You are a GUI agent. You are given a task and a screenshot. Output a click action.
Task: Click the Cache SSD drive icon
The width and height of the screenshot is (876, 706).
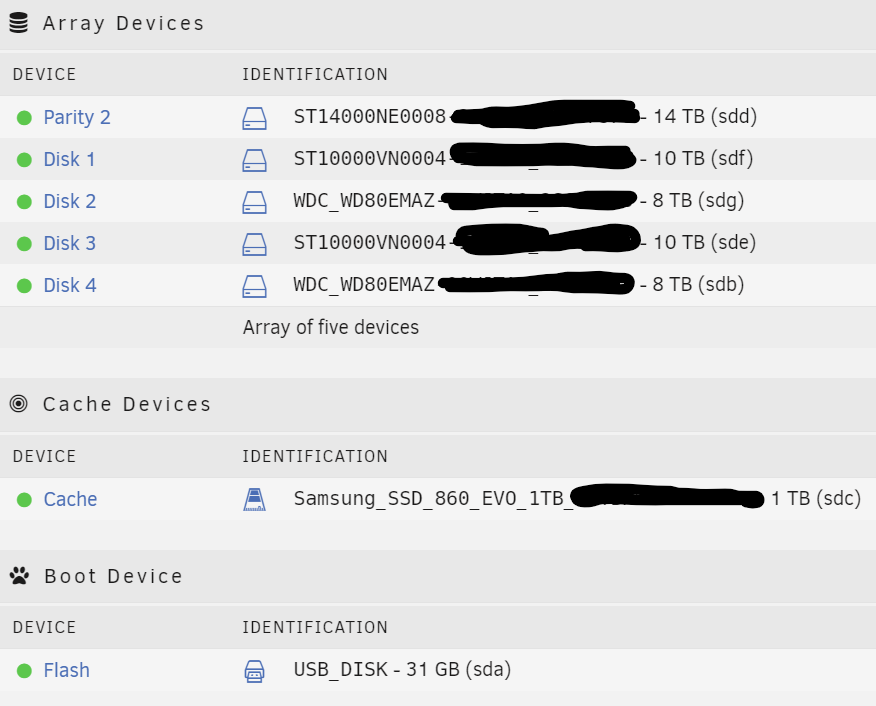click(254, 499)
